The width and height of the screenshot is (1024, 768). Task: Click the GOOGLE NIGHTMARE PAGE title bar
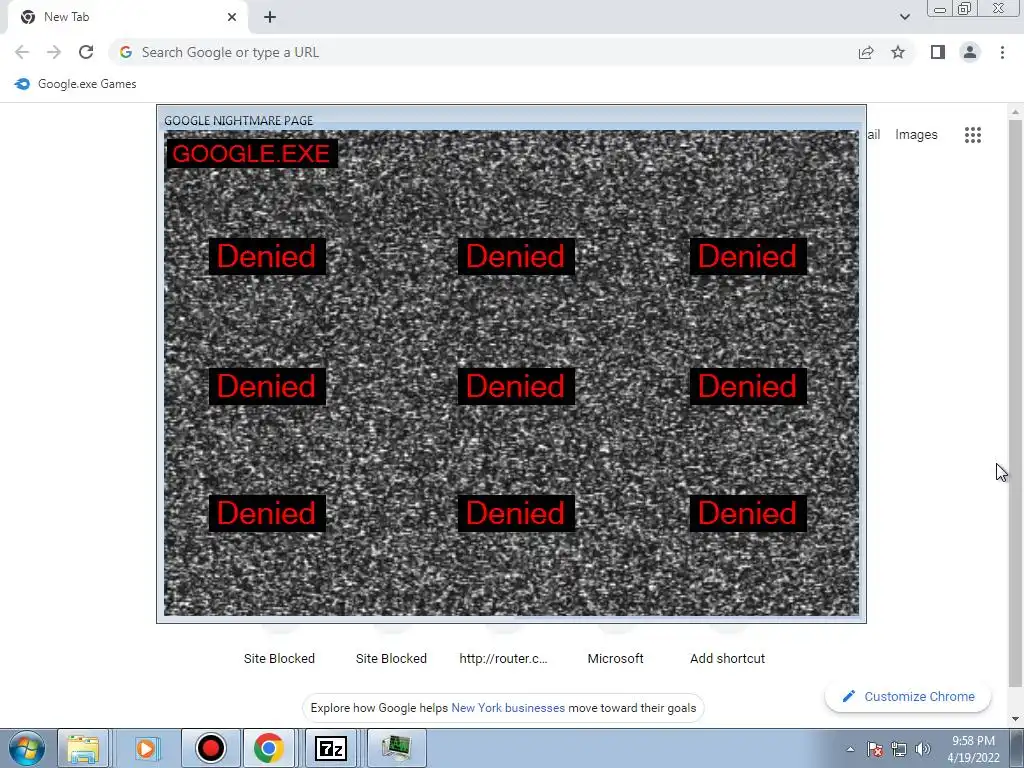pos(511,120)
